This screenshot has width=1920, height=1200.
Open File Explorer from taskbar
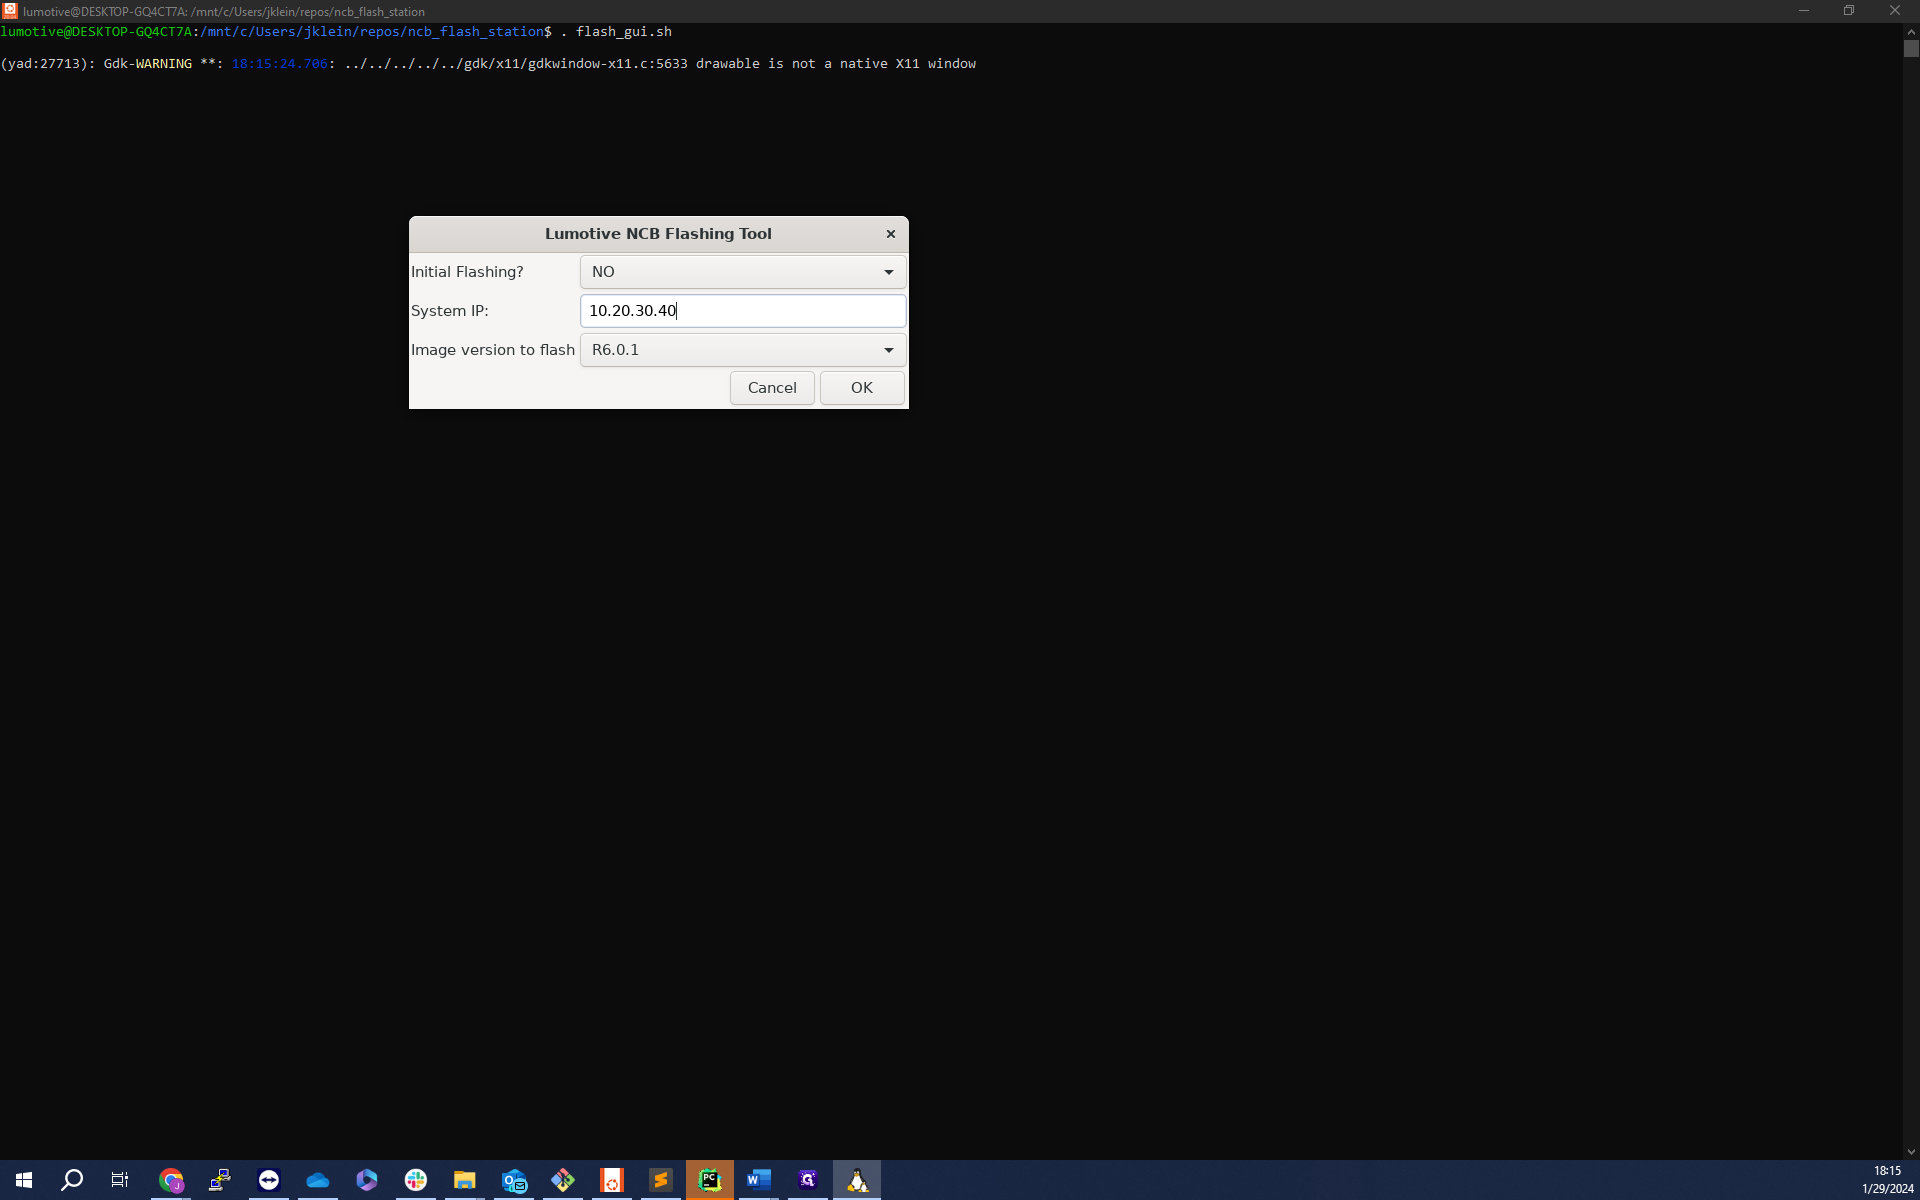[x=465, y=1180]
